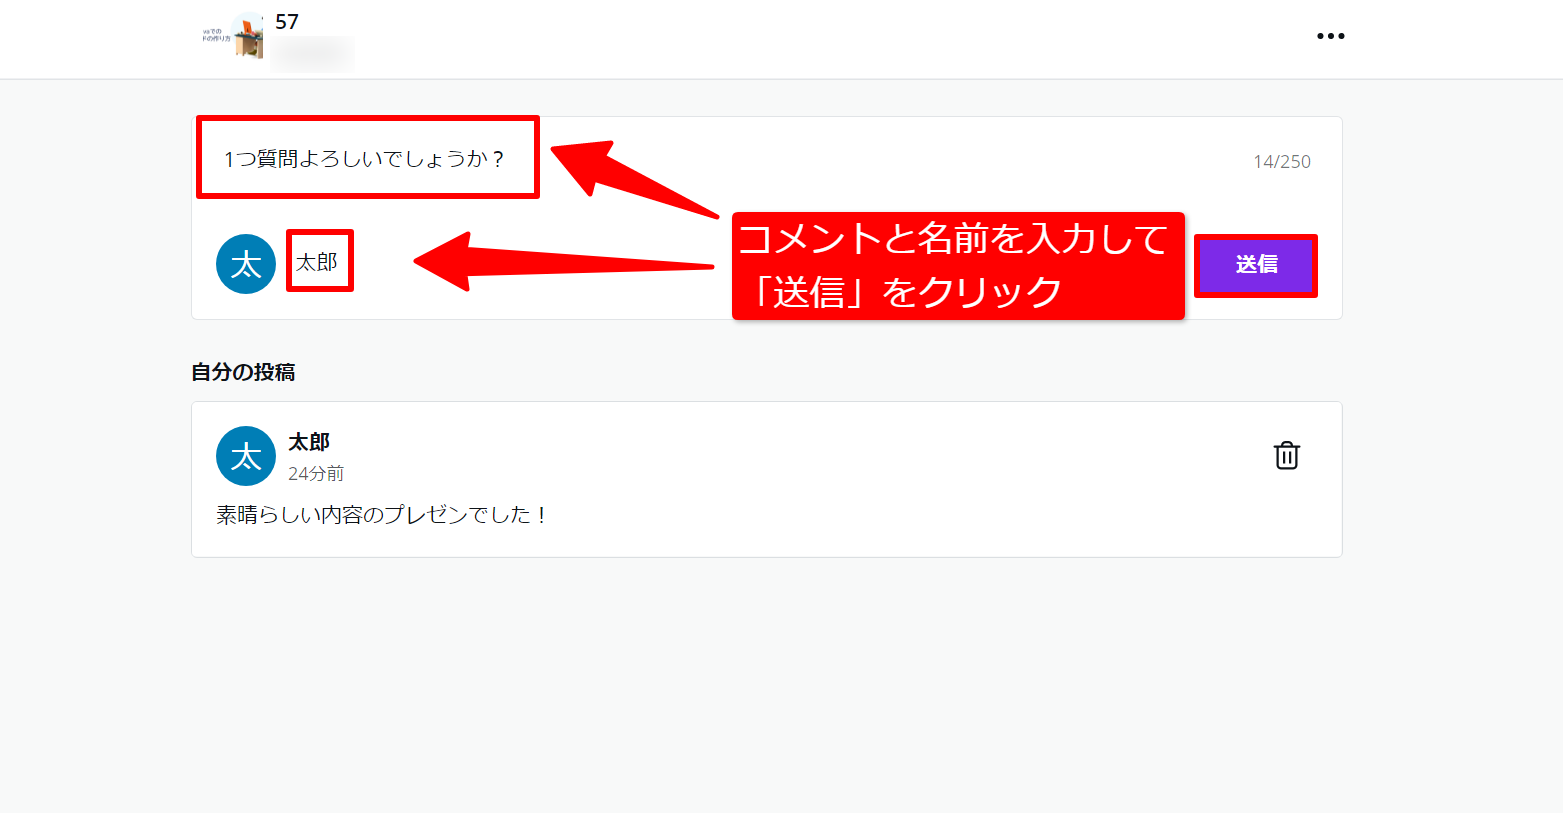Viewport: 1563px width, 813px height.
Task: Click the presentation title 57 in the header
Action: [287, 22]
